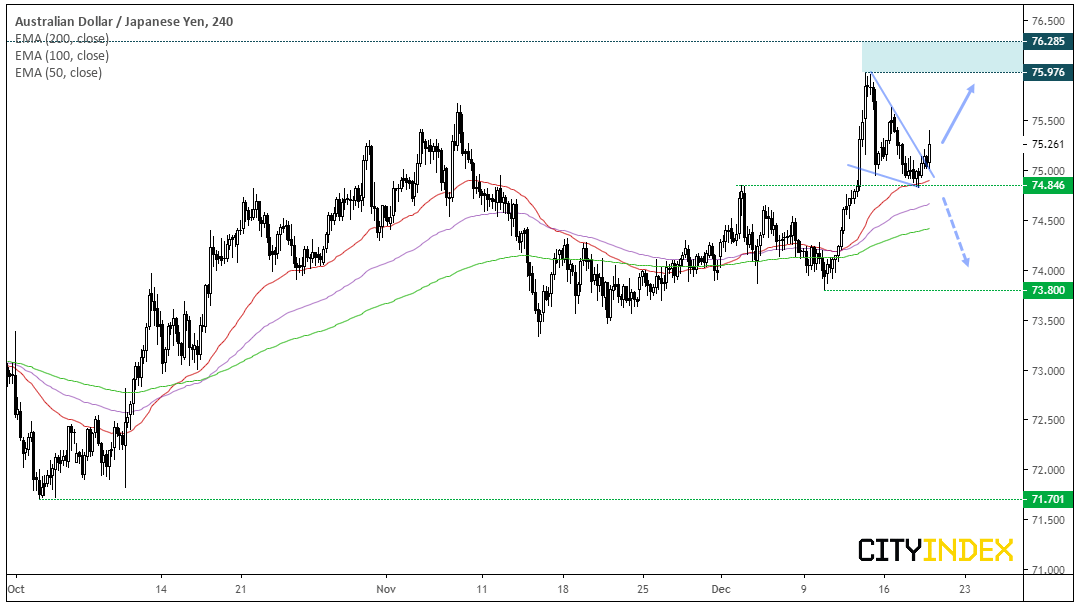Click the 71.701 green price tag

click(1048, 499)
